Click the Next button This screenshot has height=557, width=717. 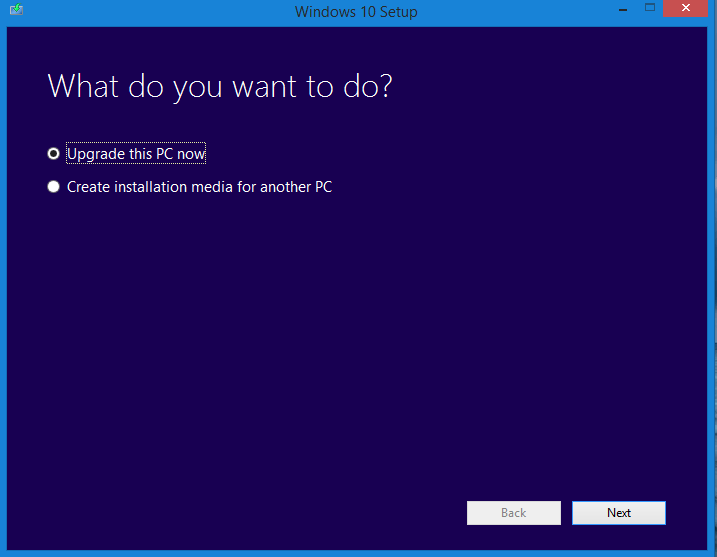pos(619,513)
